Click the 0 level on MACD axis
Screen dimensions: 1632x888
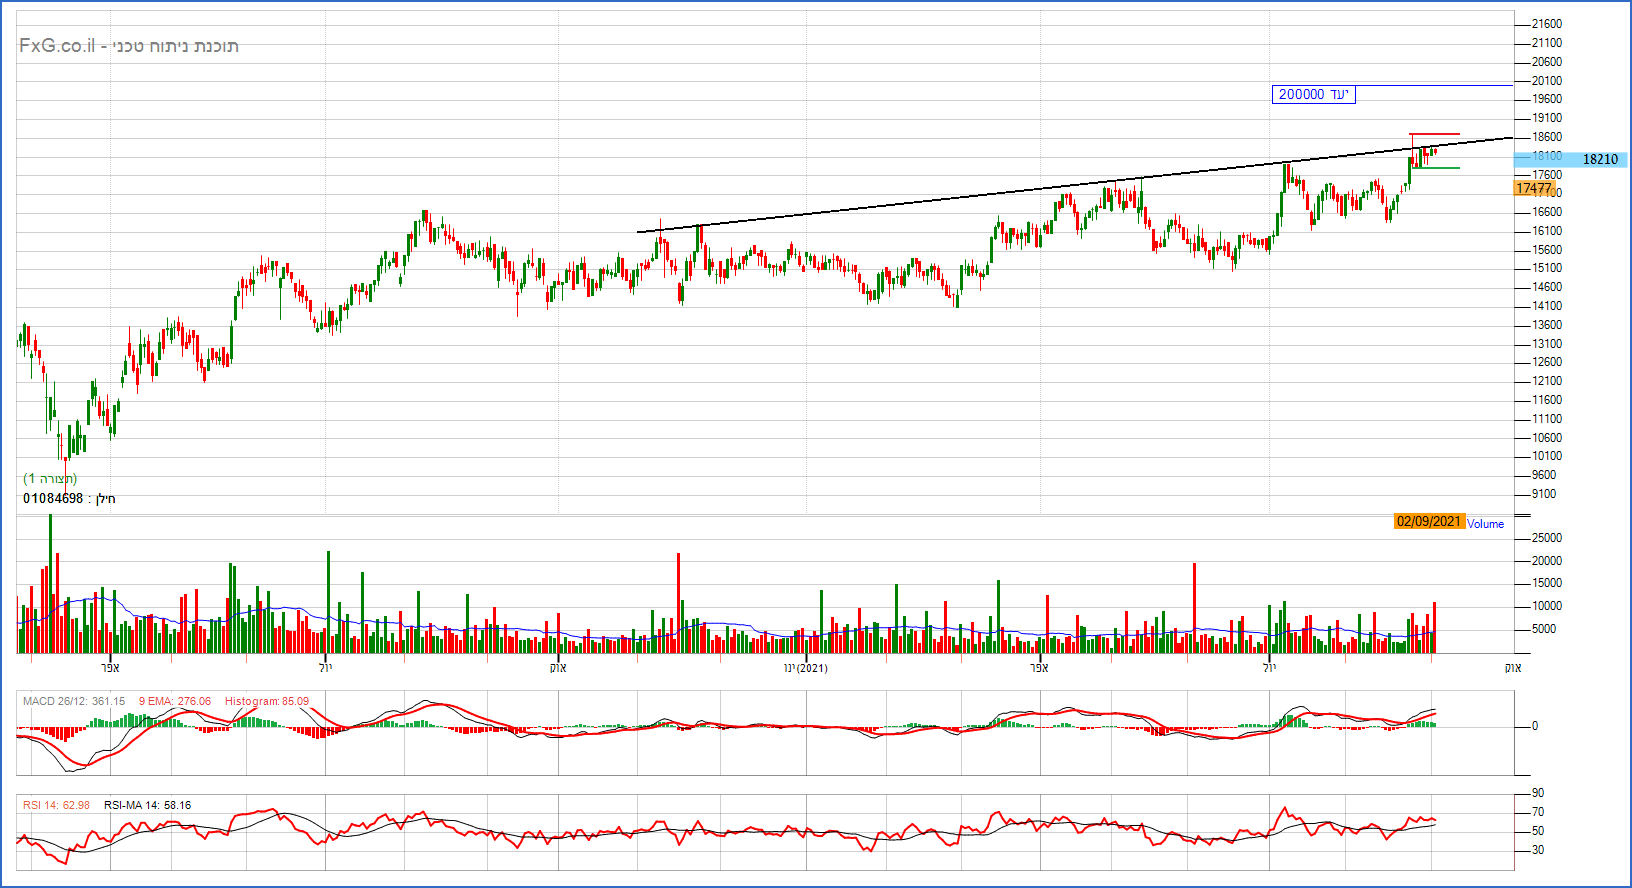1535,726
